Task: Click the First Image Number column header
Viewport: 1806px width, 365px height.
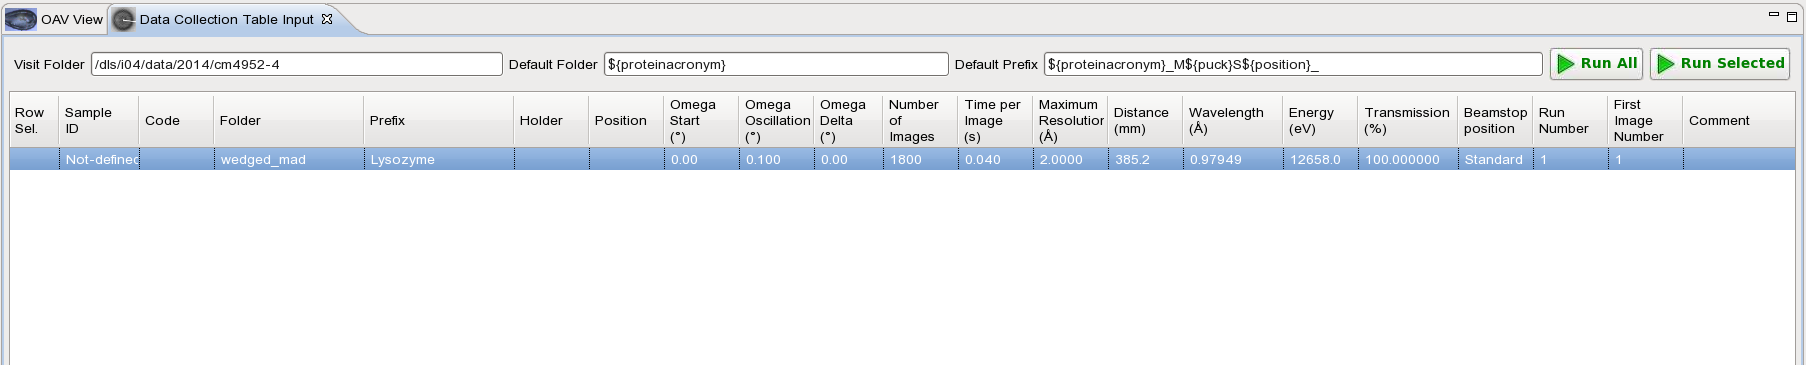Action: click(x=1646, y=121)
